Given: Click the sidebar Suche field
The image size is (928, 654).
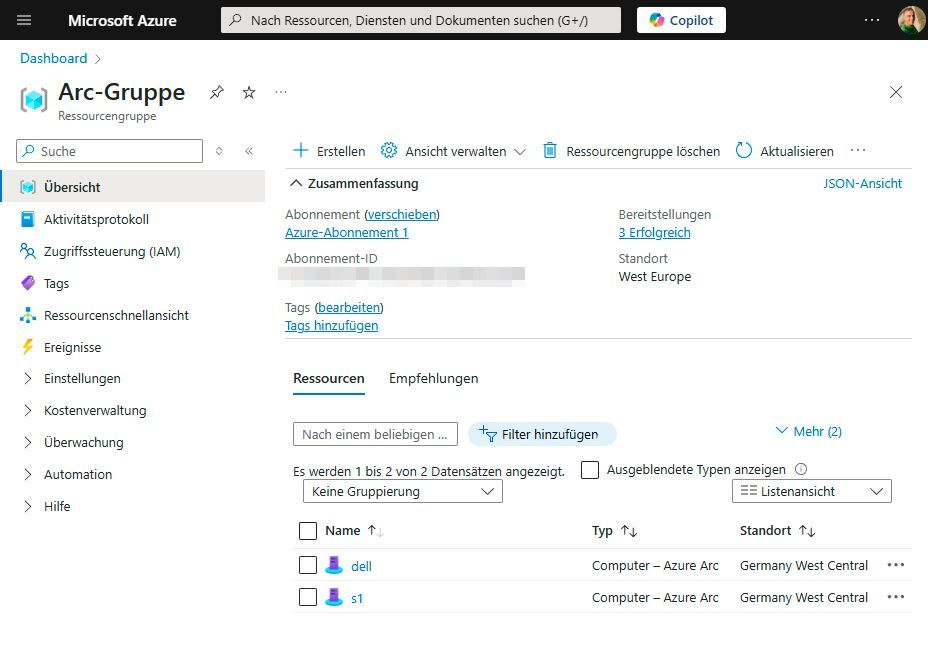Looking at the screenshot, I should pyautogui.click(x=109, y=151).
